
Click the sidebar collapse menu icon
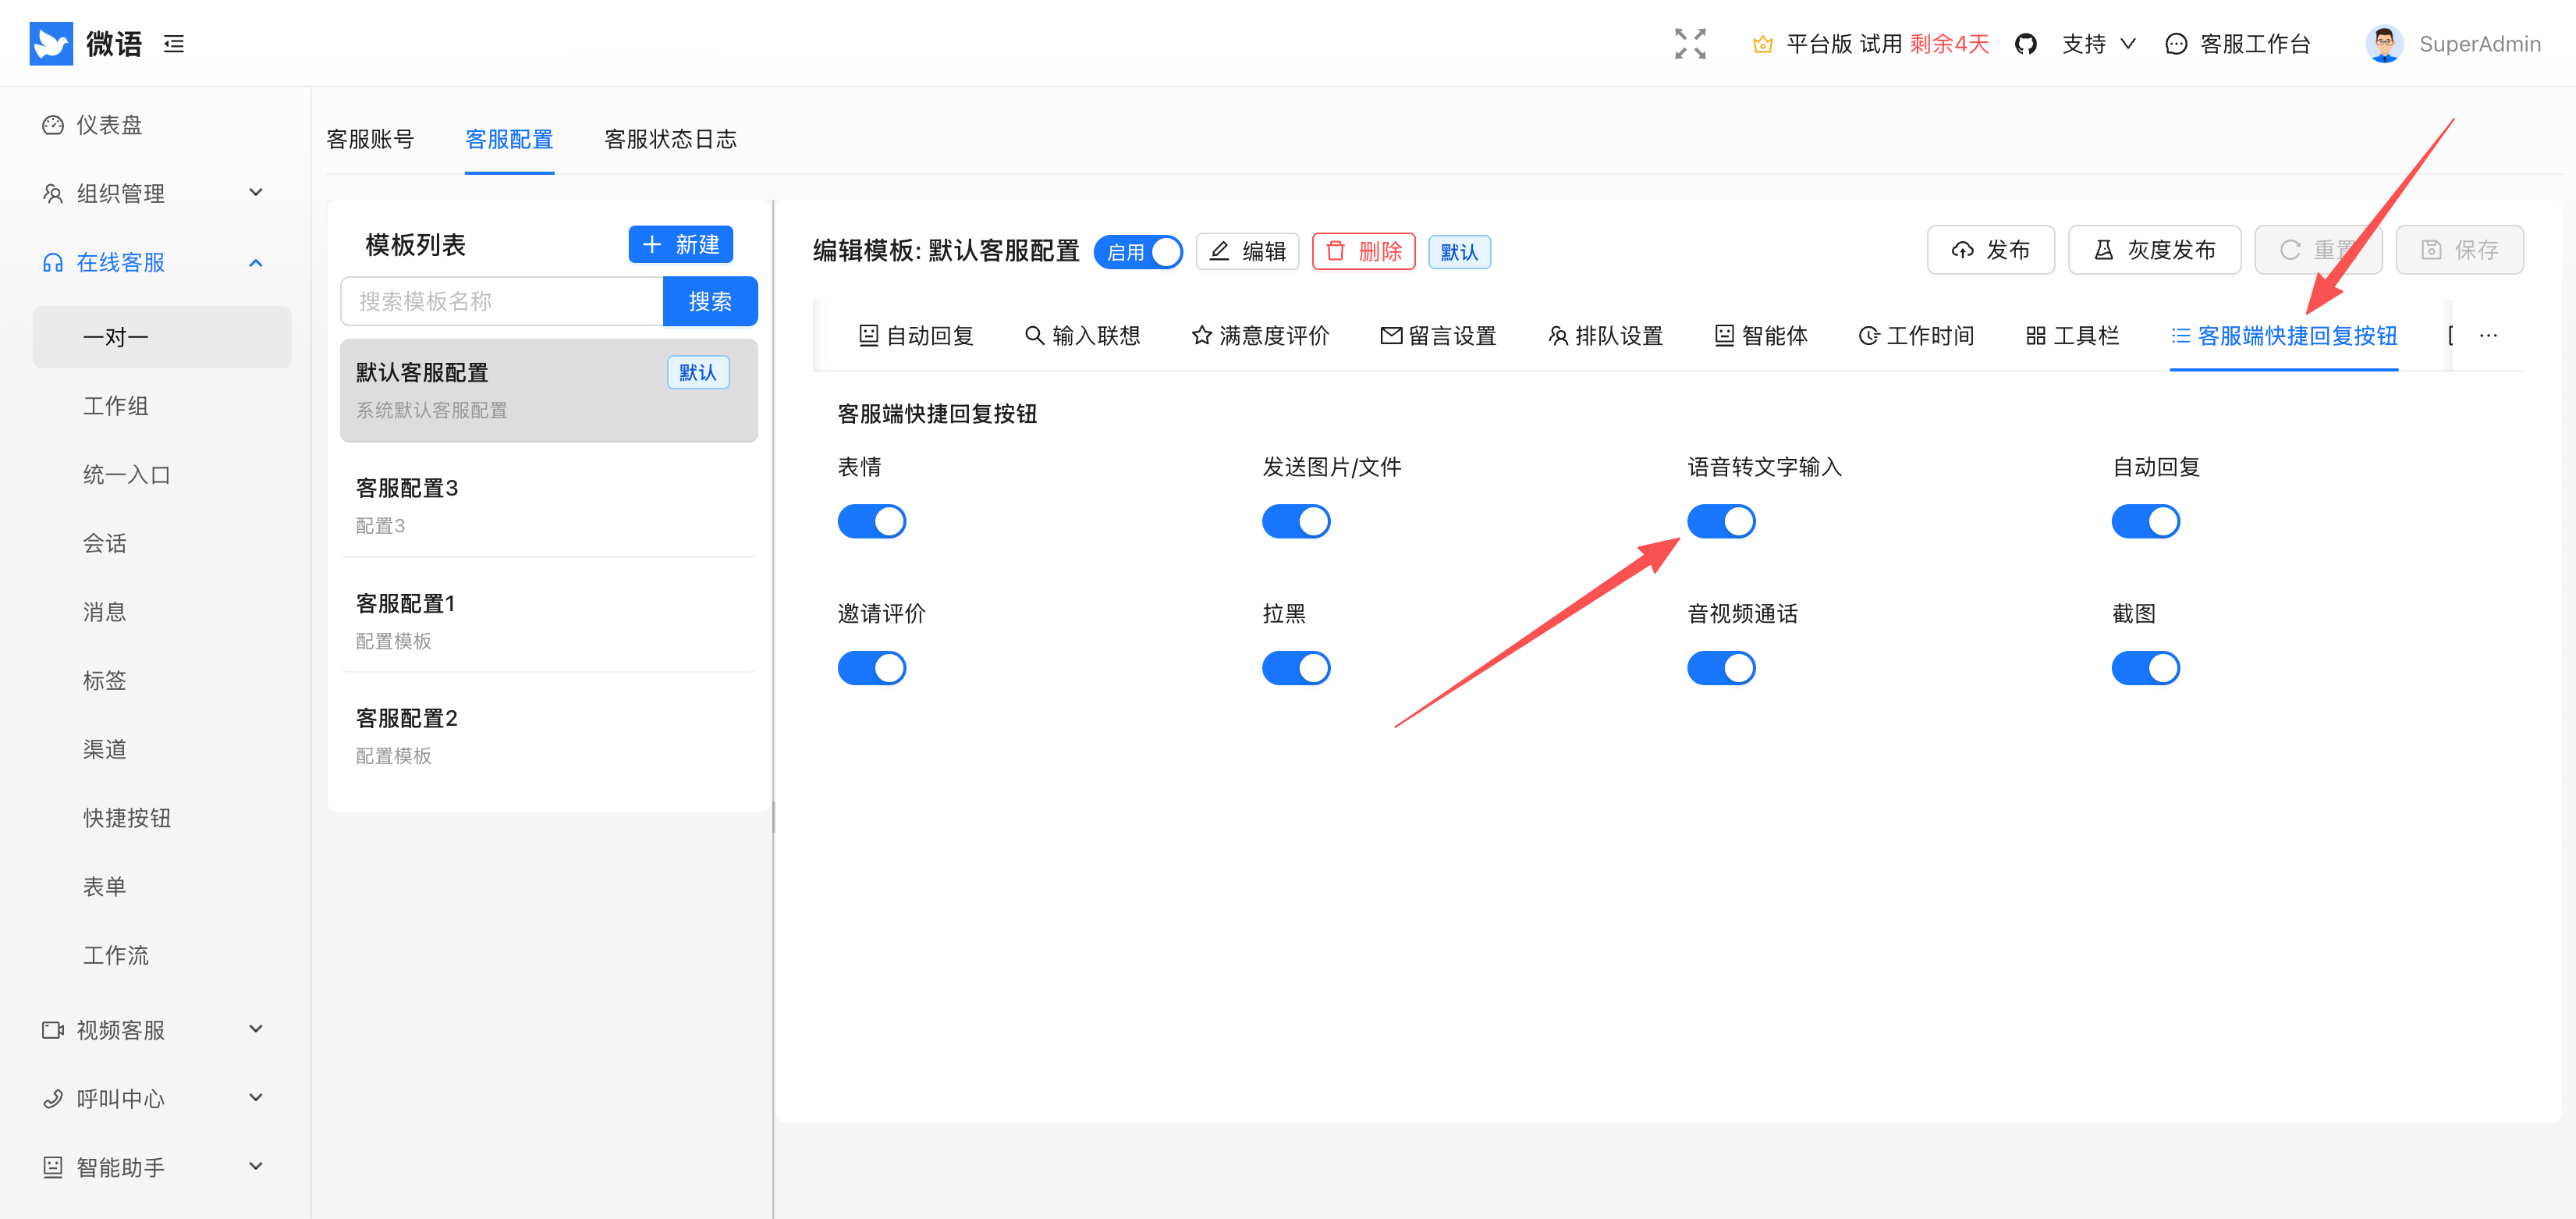[174, 44]
